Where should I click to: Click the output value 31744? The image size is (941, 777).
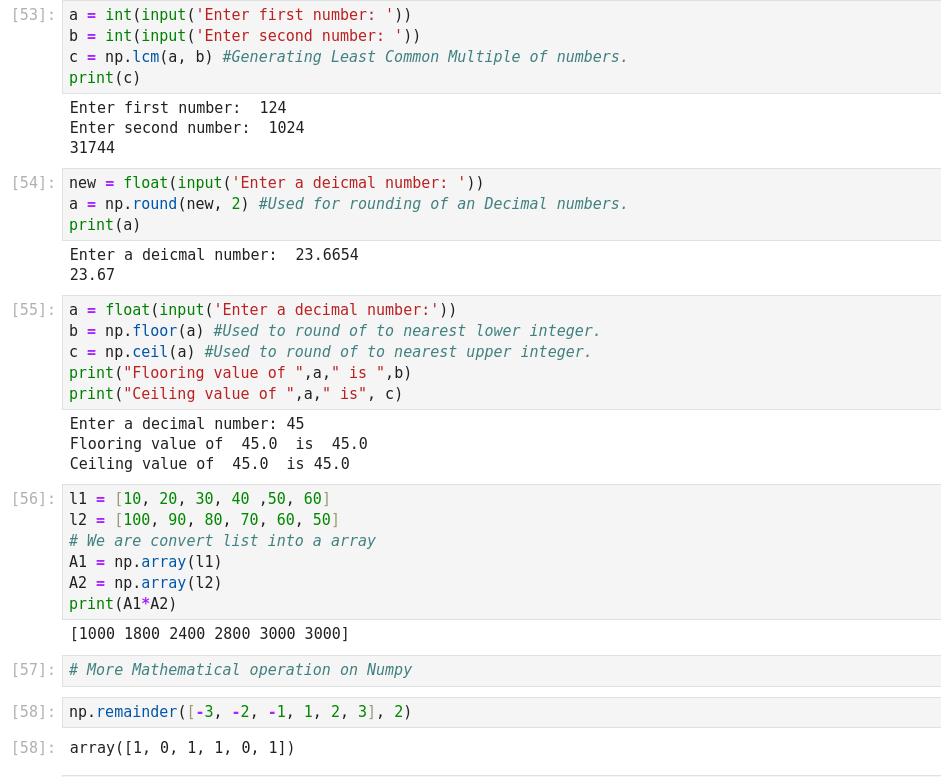(92, 148)
